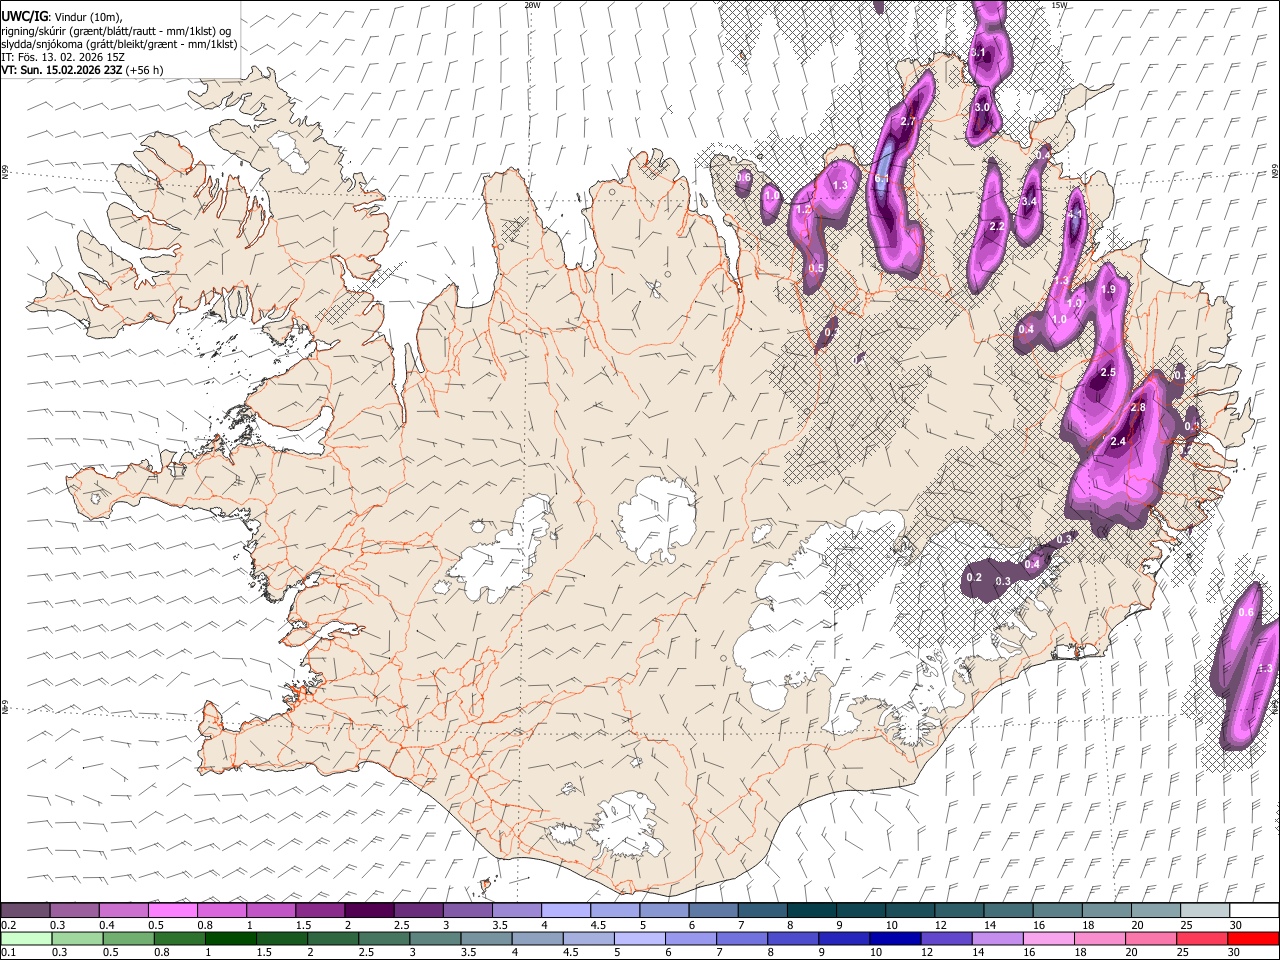1280x960 pixels.
Task: Click the 2.7 snowfall value
Action: pyautogui.click(x=908, y=121)
